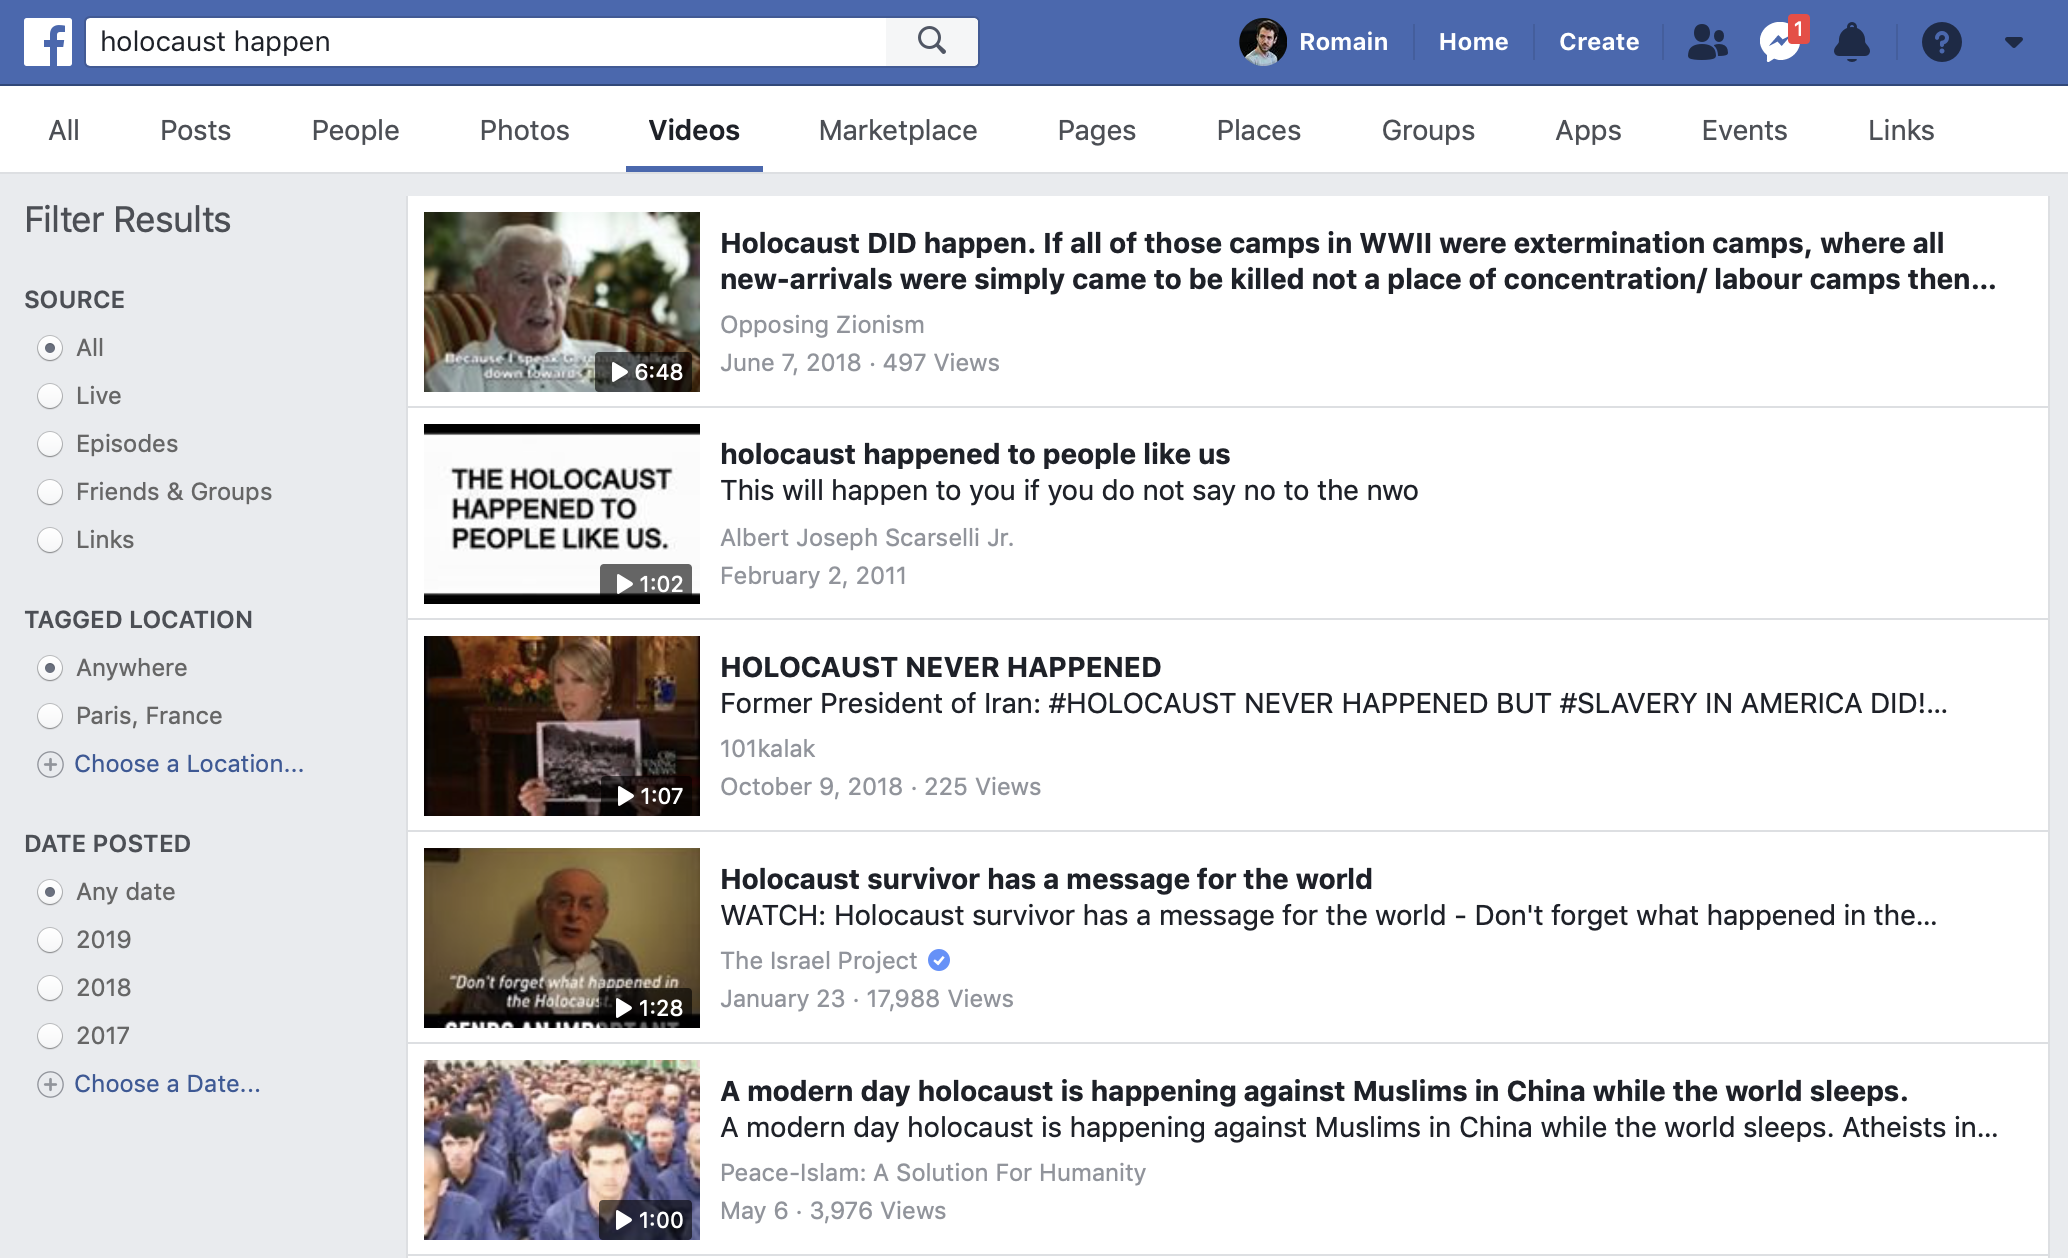Select the Live source filter
Viewport: 2068px width, 1258px height.
click(50, 396)
